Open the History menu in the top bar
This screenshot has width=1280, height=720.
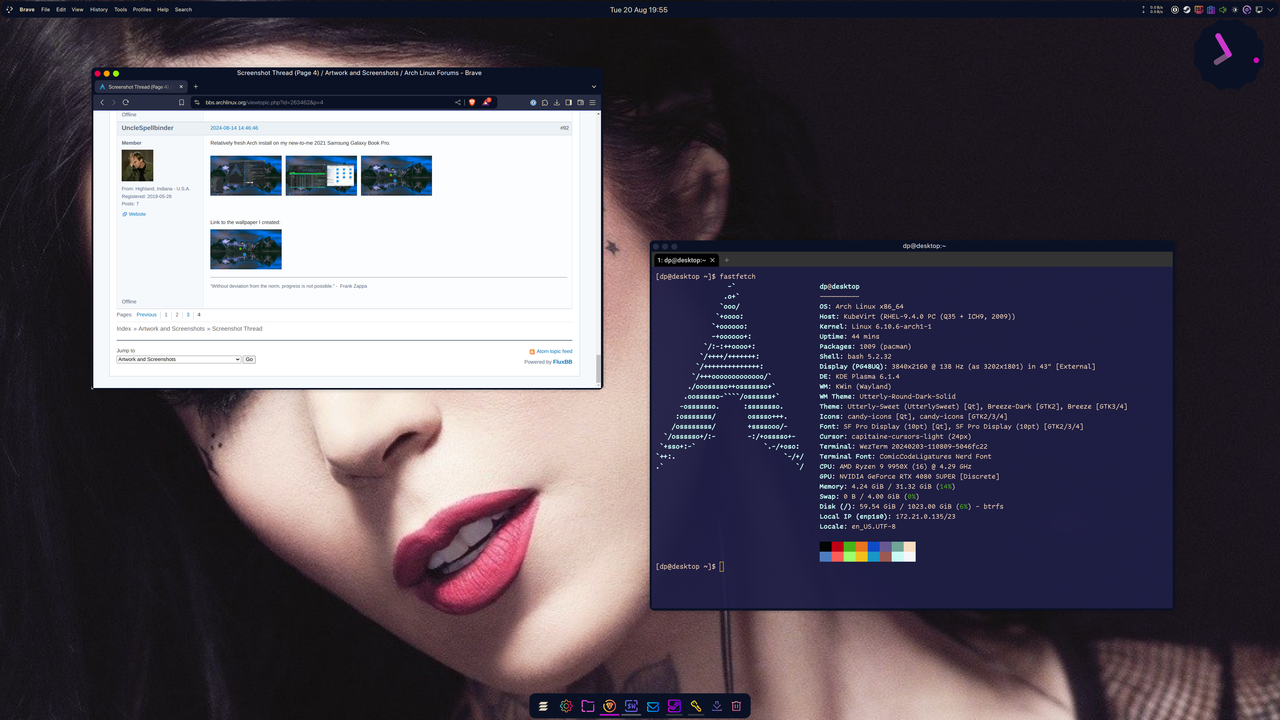tap(98, 9)
